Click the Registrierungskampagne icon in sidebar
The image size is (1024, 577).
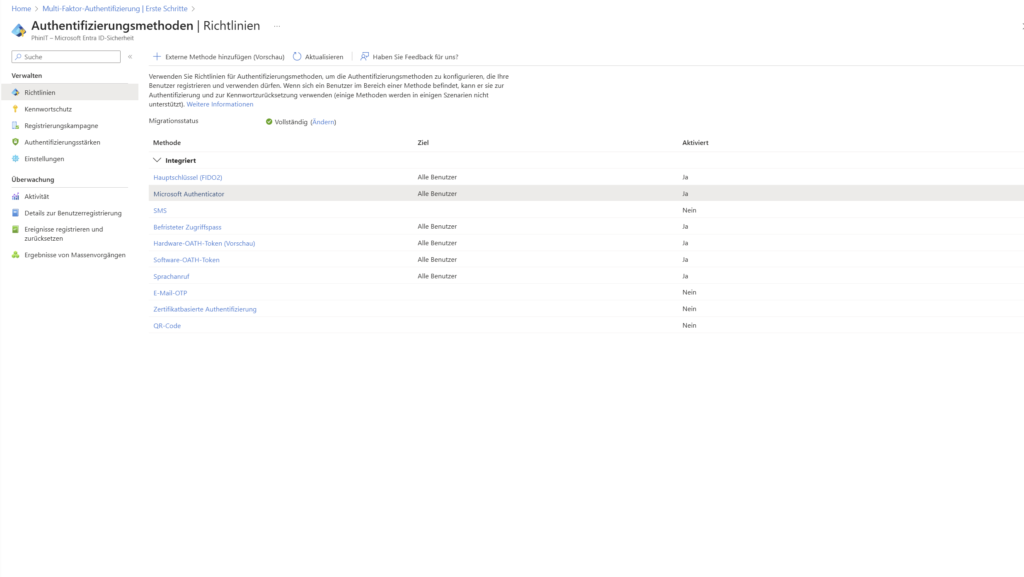tap(15, 126)
